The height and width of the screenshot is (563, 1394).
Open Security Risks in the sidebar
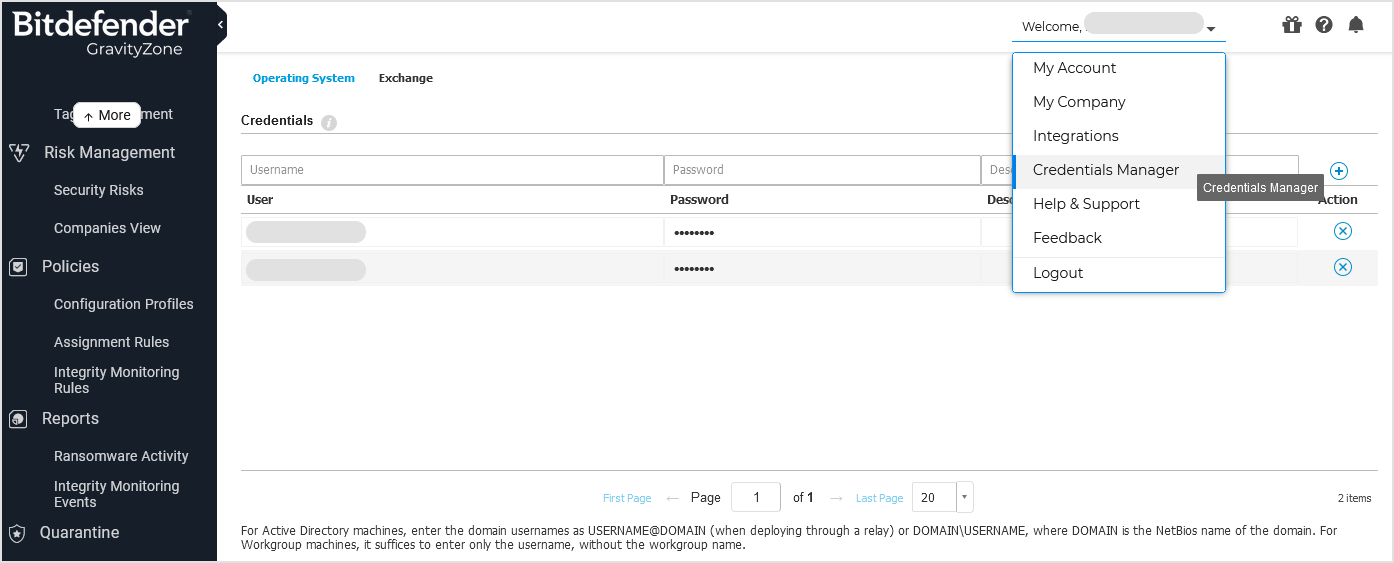(x=98, y=190)
